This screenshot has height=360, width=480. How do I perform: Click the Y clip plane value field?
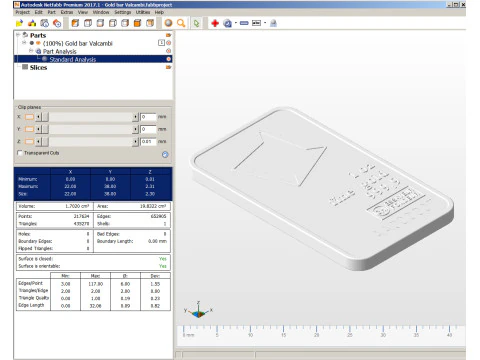(148, 129)
